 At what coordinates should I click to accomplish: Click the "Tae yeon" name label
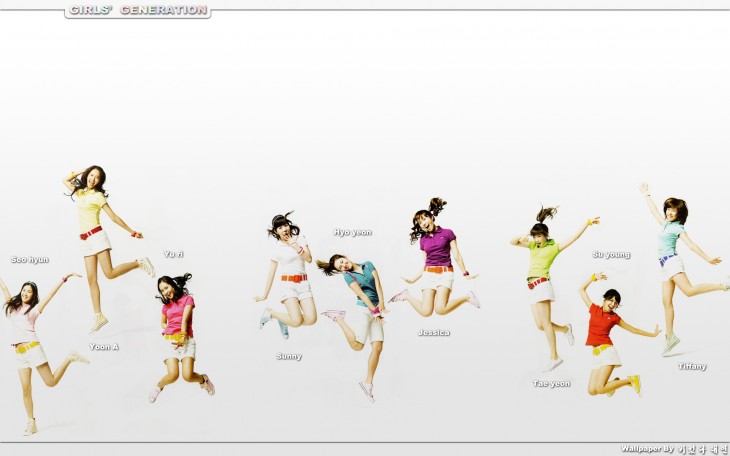[x=551, y=384]
